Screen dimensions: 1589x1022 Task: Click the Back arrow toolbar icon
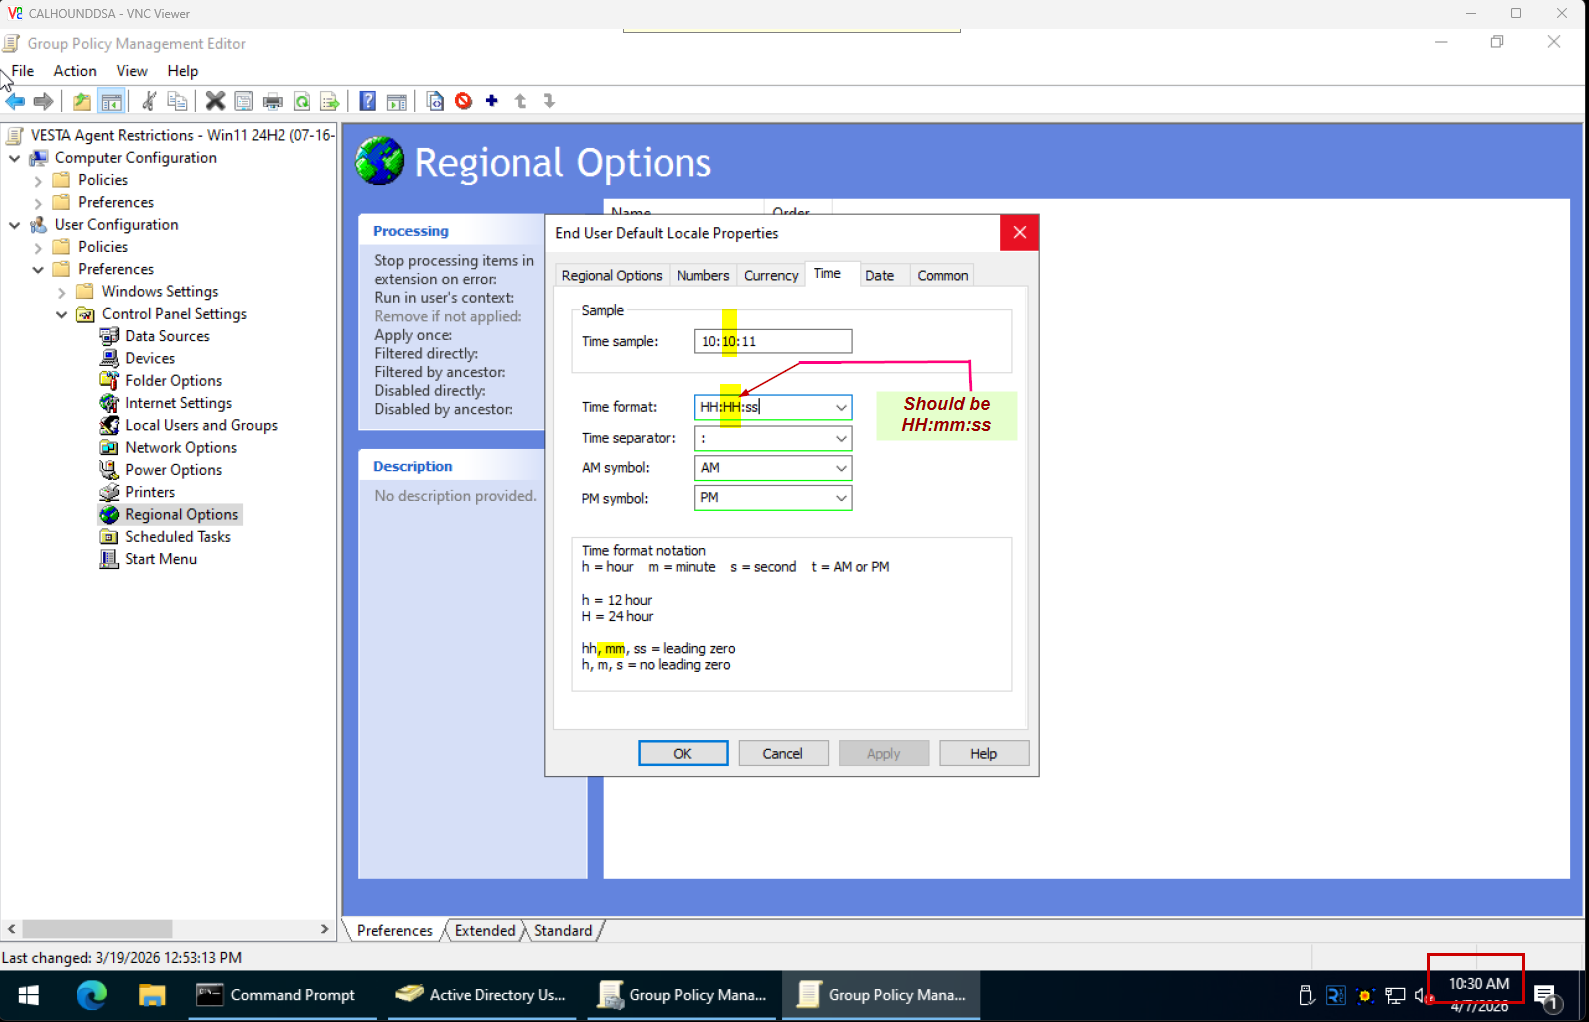[x=15, y=101]
